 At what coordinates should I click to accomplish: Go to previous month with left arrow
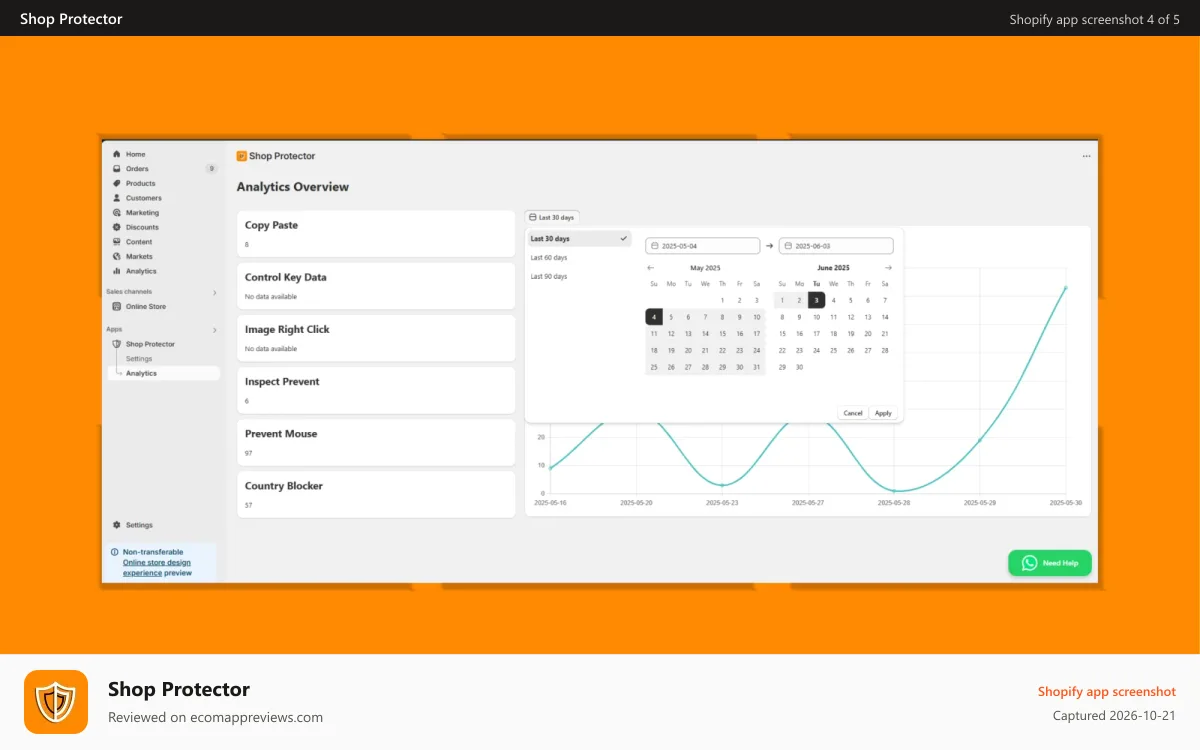click(x=651, y=268)
